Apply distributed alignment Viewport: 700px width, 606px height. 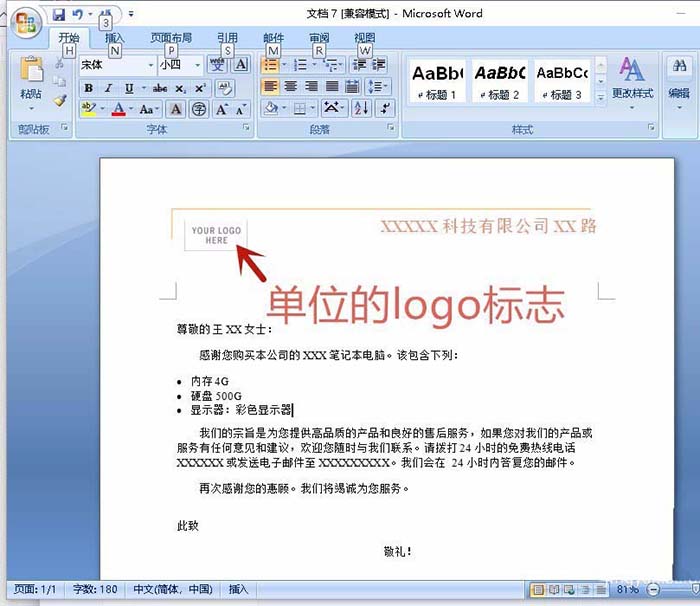pos(352,86)
